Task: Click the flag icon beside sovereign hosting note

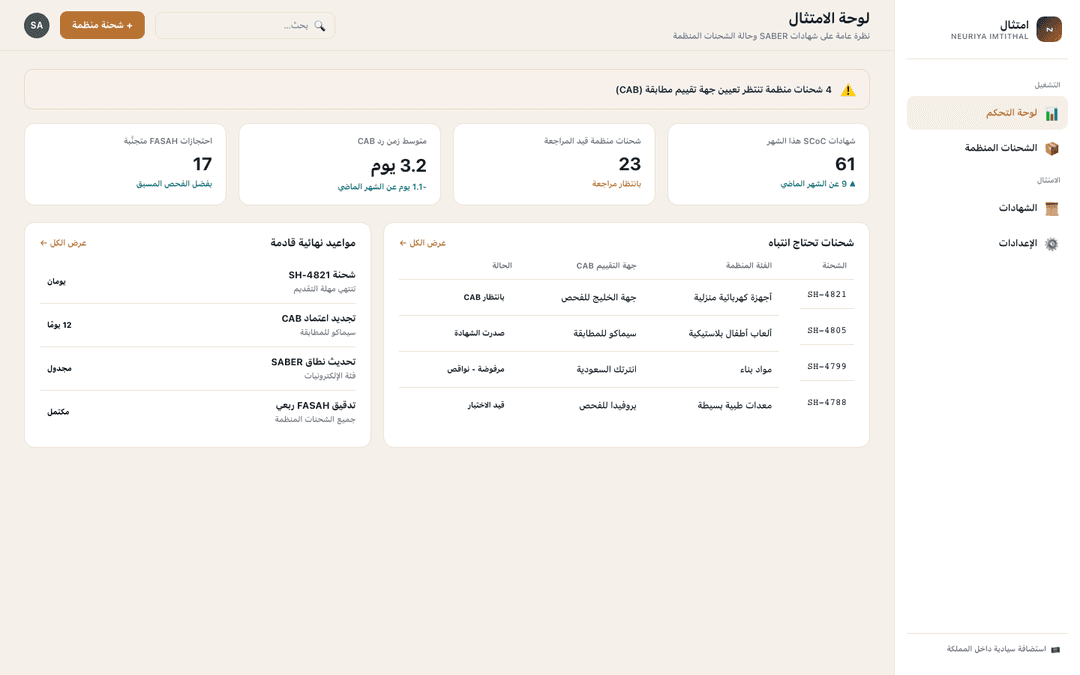Action: (x=1055, y=650)
